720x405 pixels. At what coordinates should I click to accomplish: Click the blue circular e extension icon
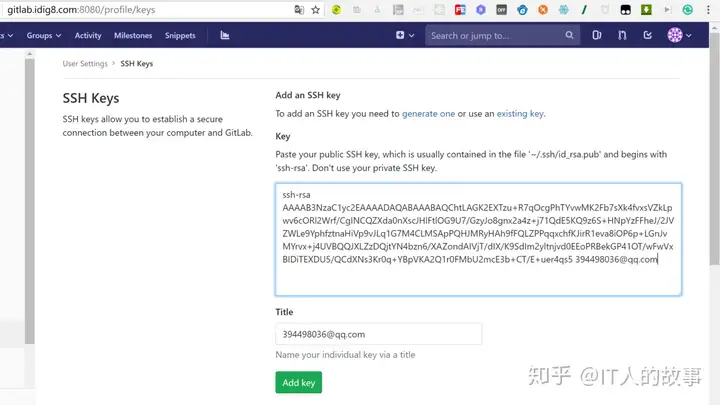(522, 10)
